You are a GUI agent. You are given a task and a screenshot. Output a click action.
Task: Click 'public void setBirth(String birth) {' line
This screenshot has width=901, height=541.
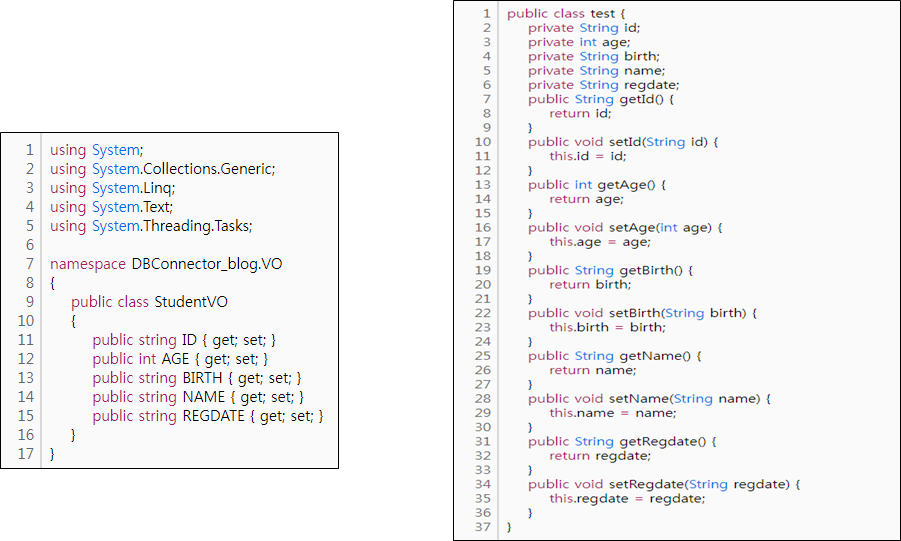(643, 313)
